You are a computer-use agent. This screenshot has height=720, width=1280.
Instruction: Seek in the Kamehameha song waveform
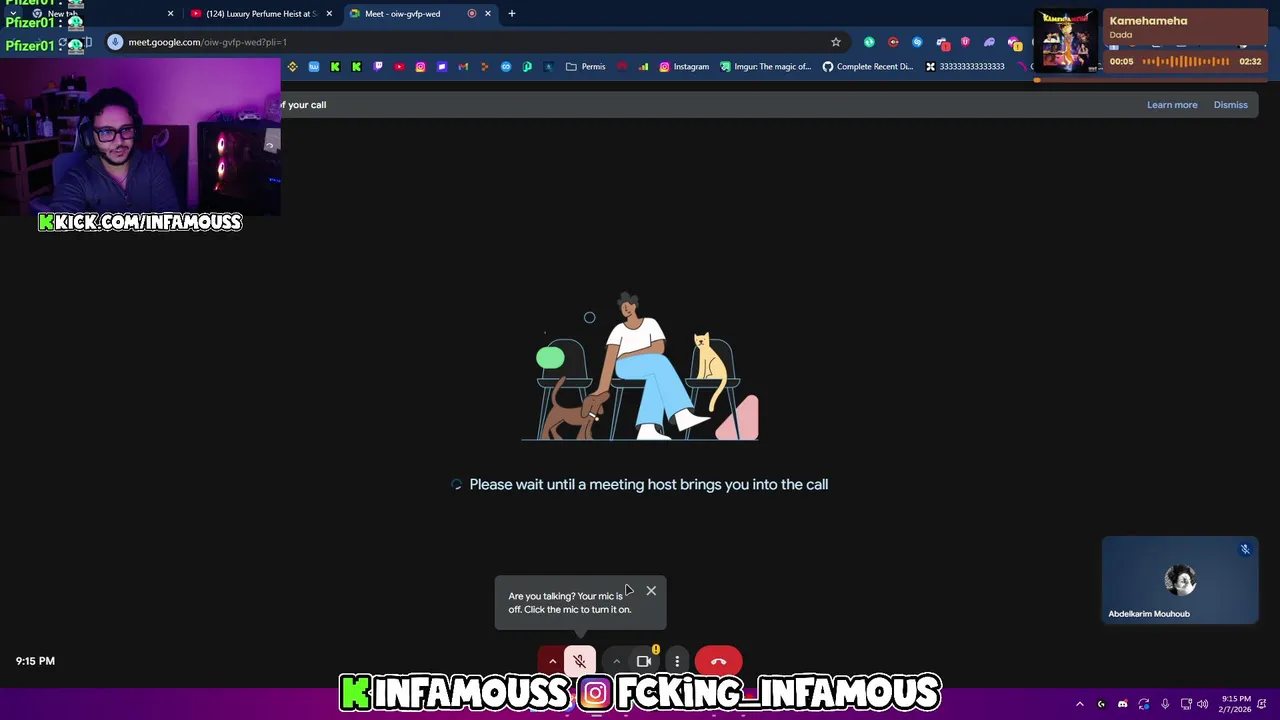point(1186,62)
